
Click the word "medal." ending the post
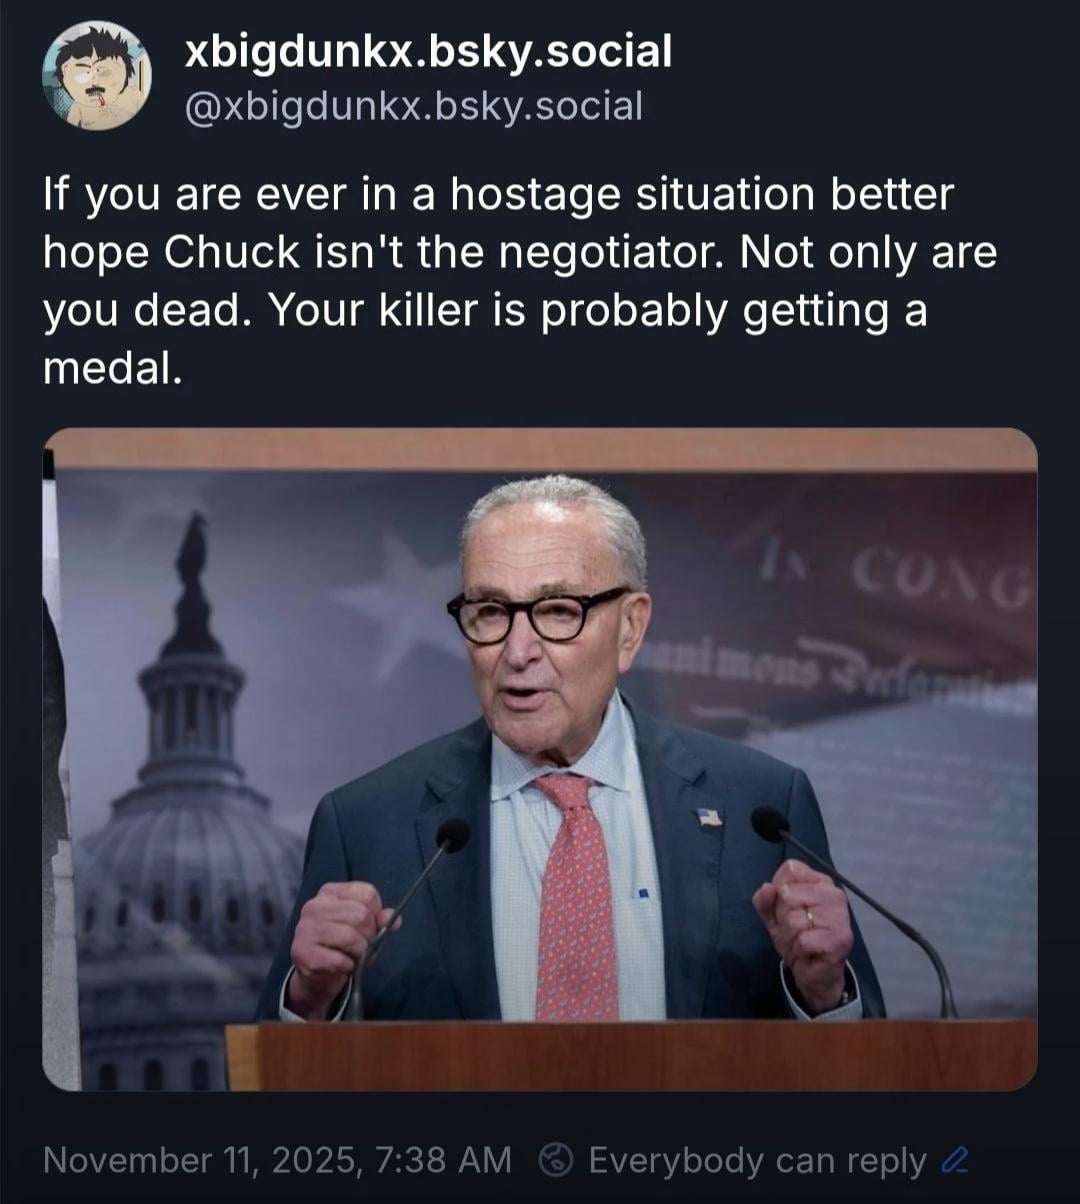(x=113, y=369)
